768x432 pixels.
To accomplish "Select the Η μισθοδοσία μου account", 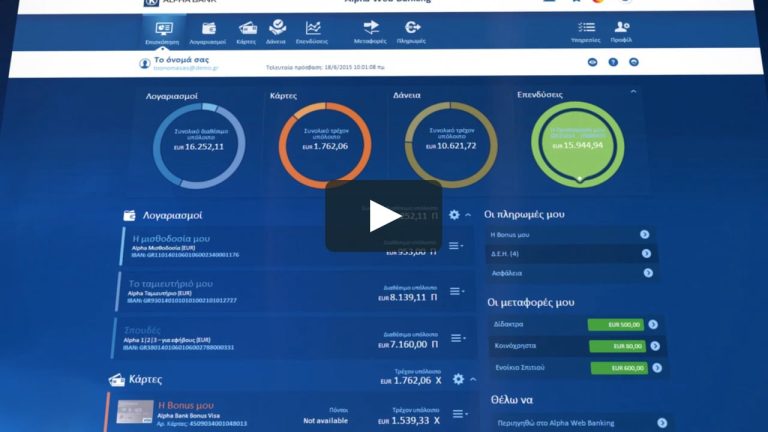I will click(x=171, y=239).
